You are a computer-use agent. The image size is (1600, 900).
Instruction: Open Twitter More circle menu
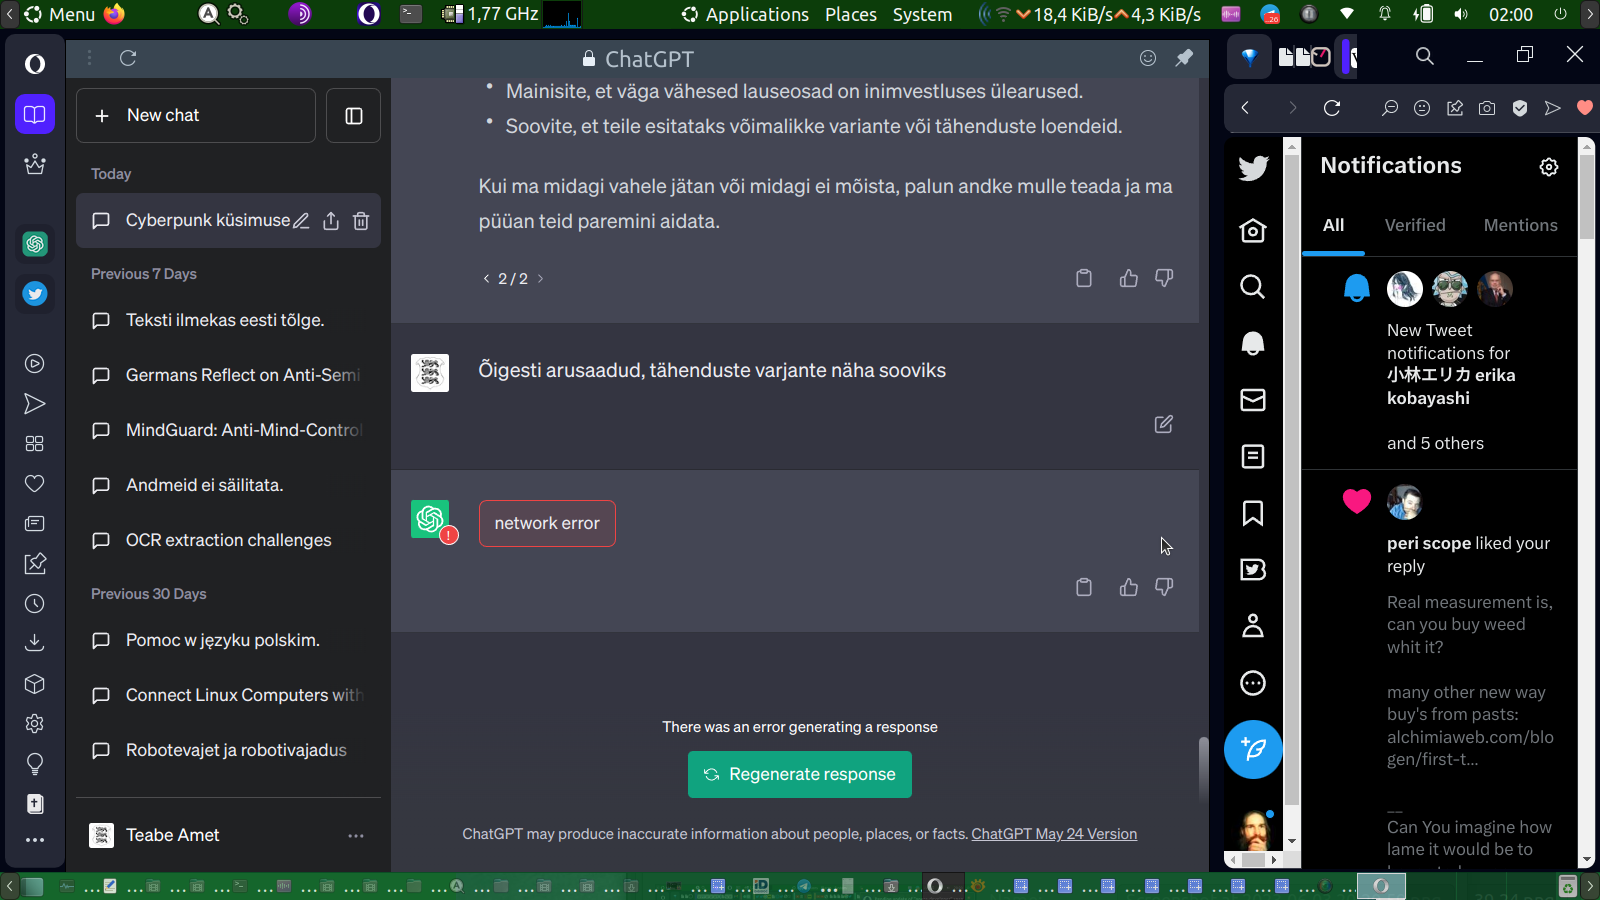pos(1253,683)
